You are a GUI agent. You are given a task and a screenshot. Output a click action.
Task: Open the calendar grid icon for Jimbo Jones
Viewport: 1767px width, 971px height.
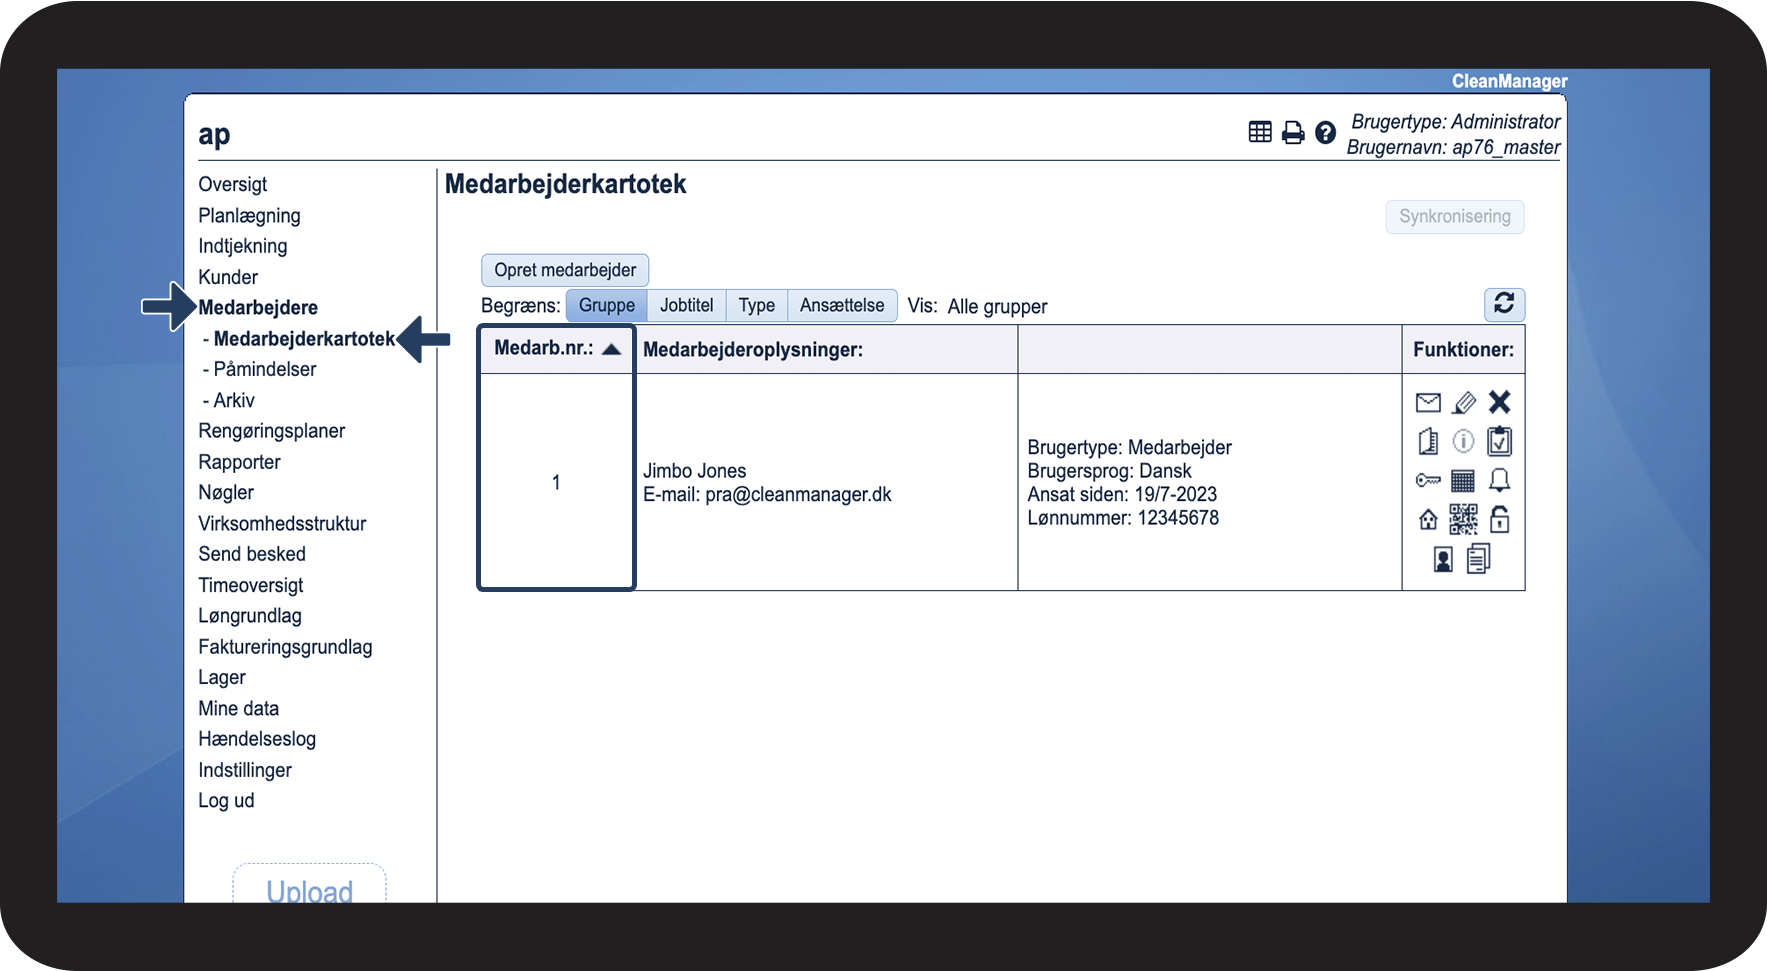(x=1463, y=481)
